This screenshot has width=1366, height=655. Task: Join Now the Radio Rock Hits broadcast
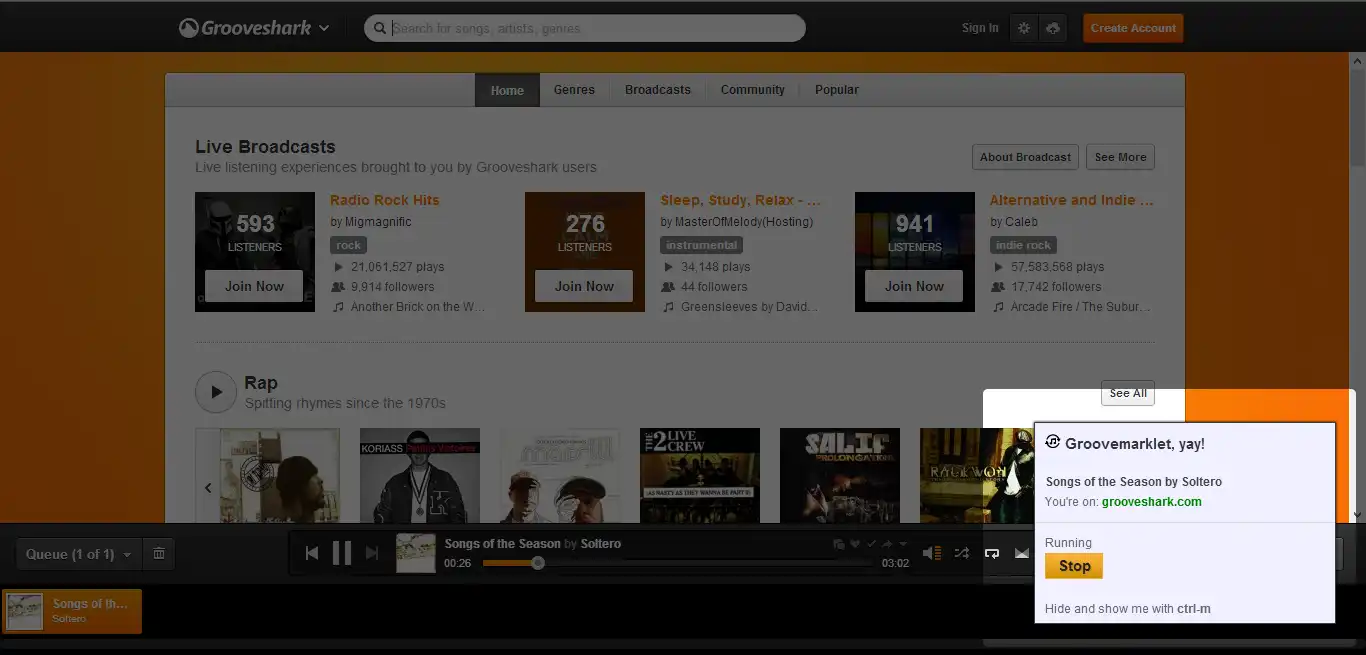254,286
